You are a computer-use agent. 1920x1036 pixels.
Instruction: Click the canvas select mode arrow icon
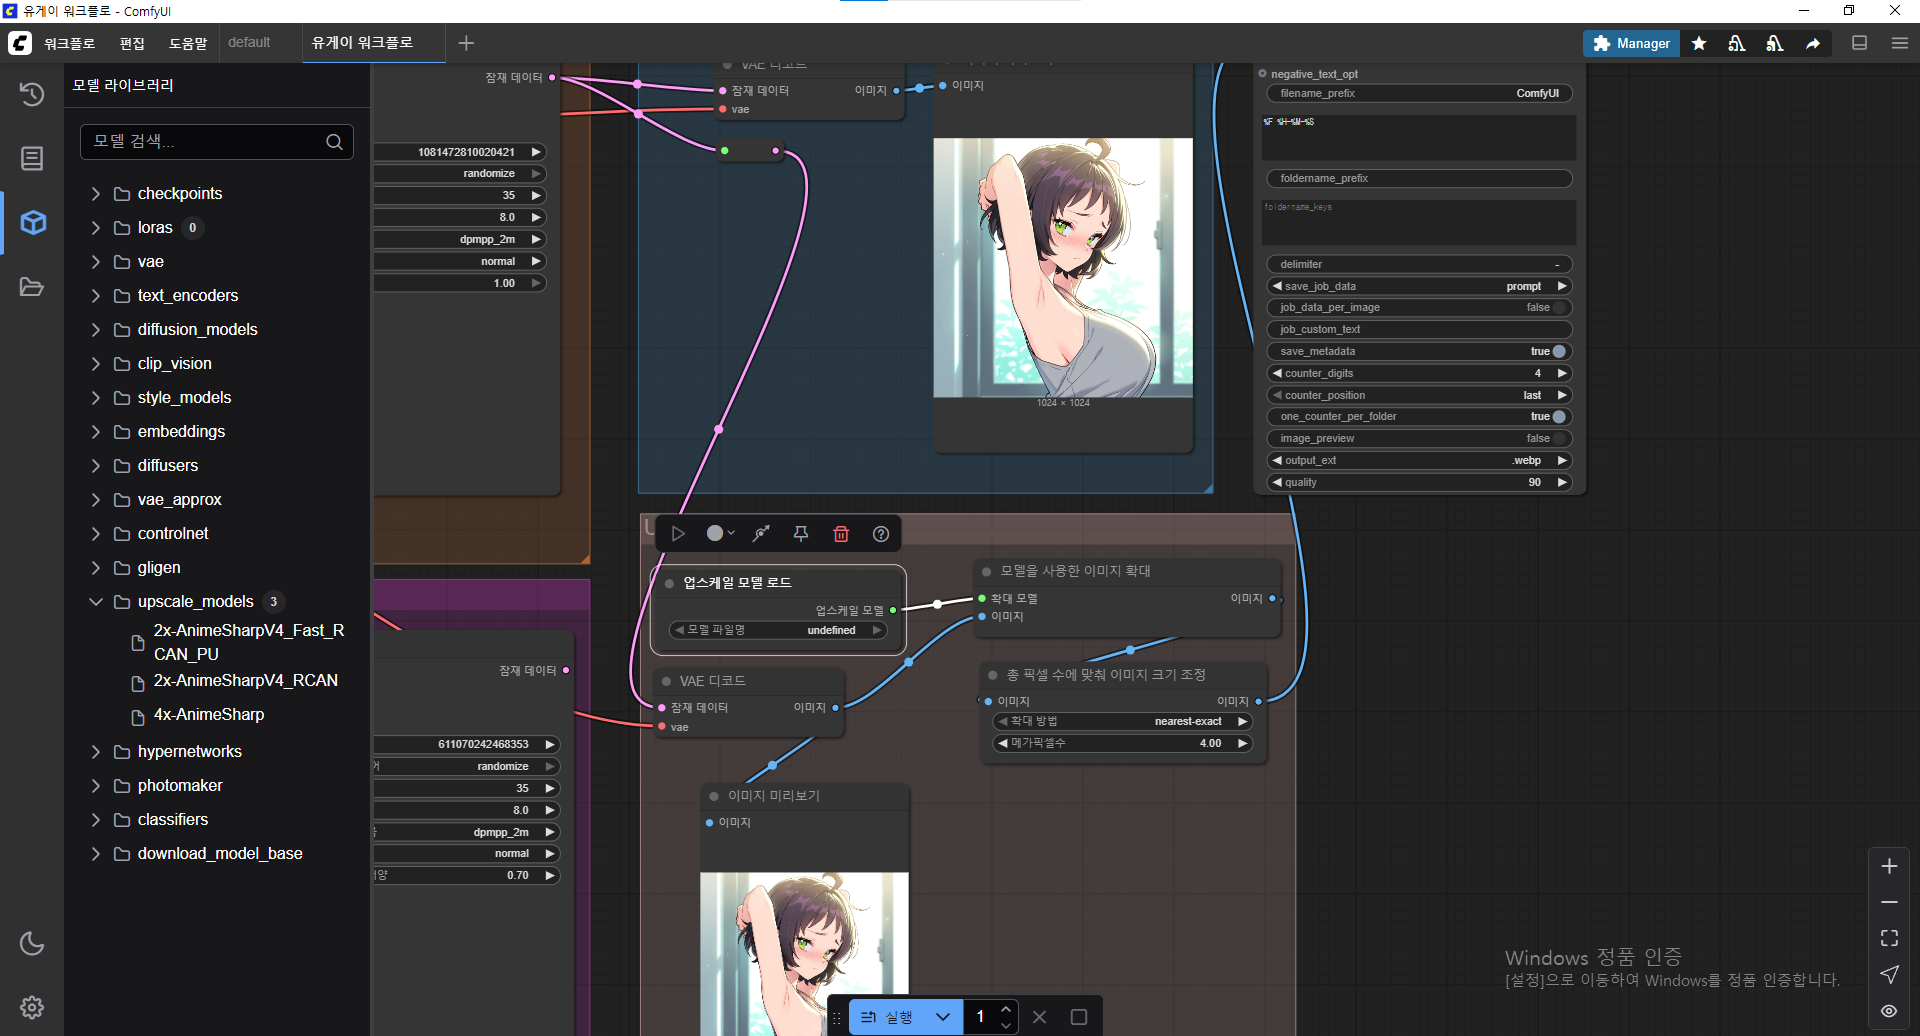1889,974
